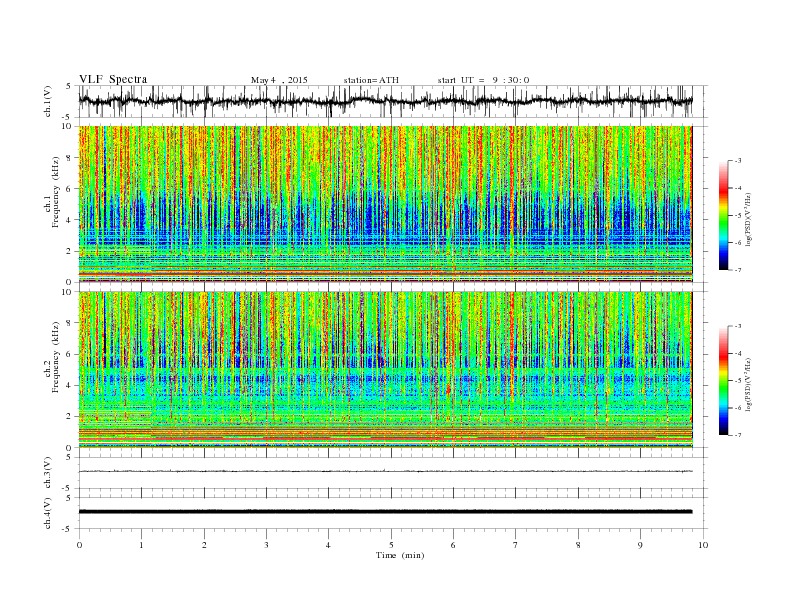Click the 'ch.4(V)' axis label

(48, 513)
